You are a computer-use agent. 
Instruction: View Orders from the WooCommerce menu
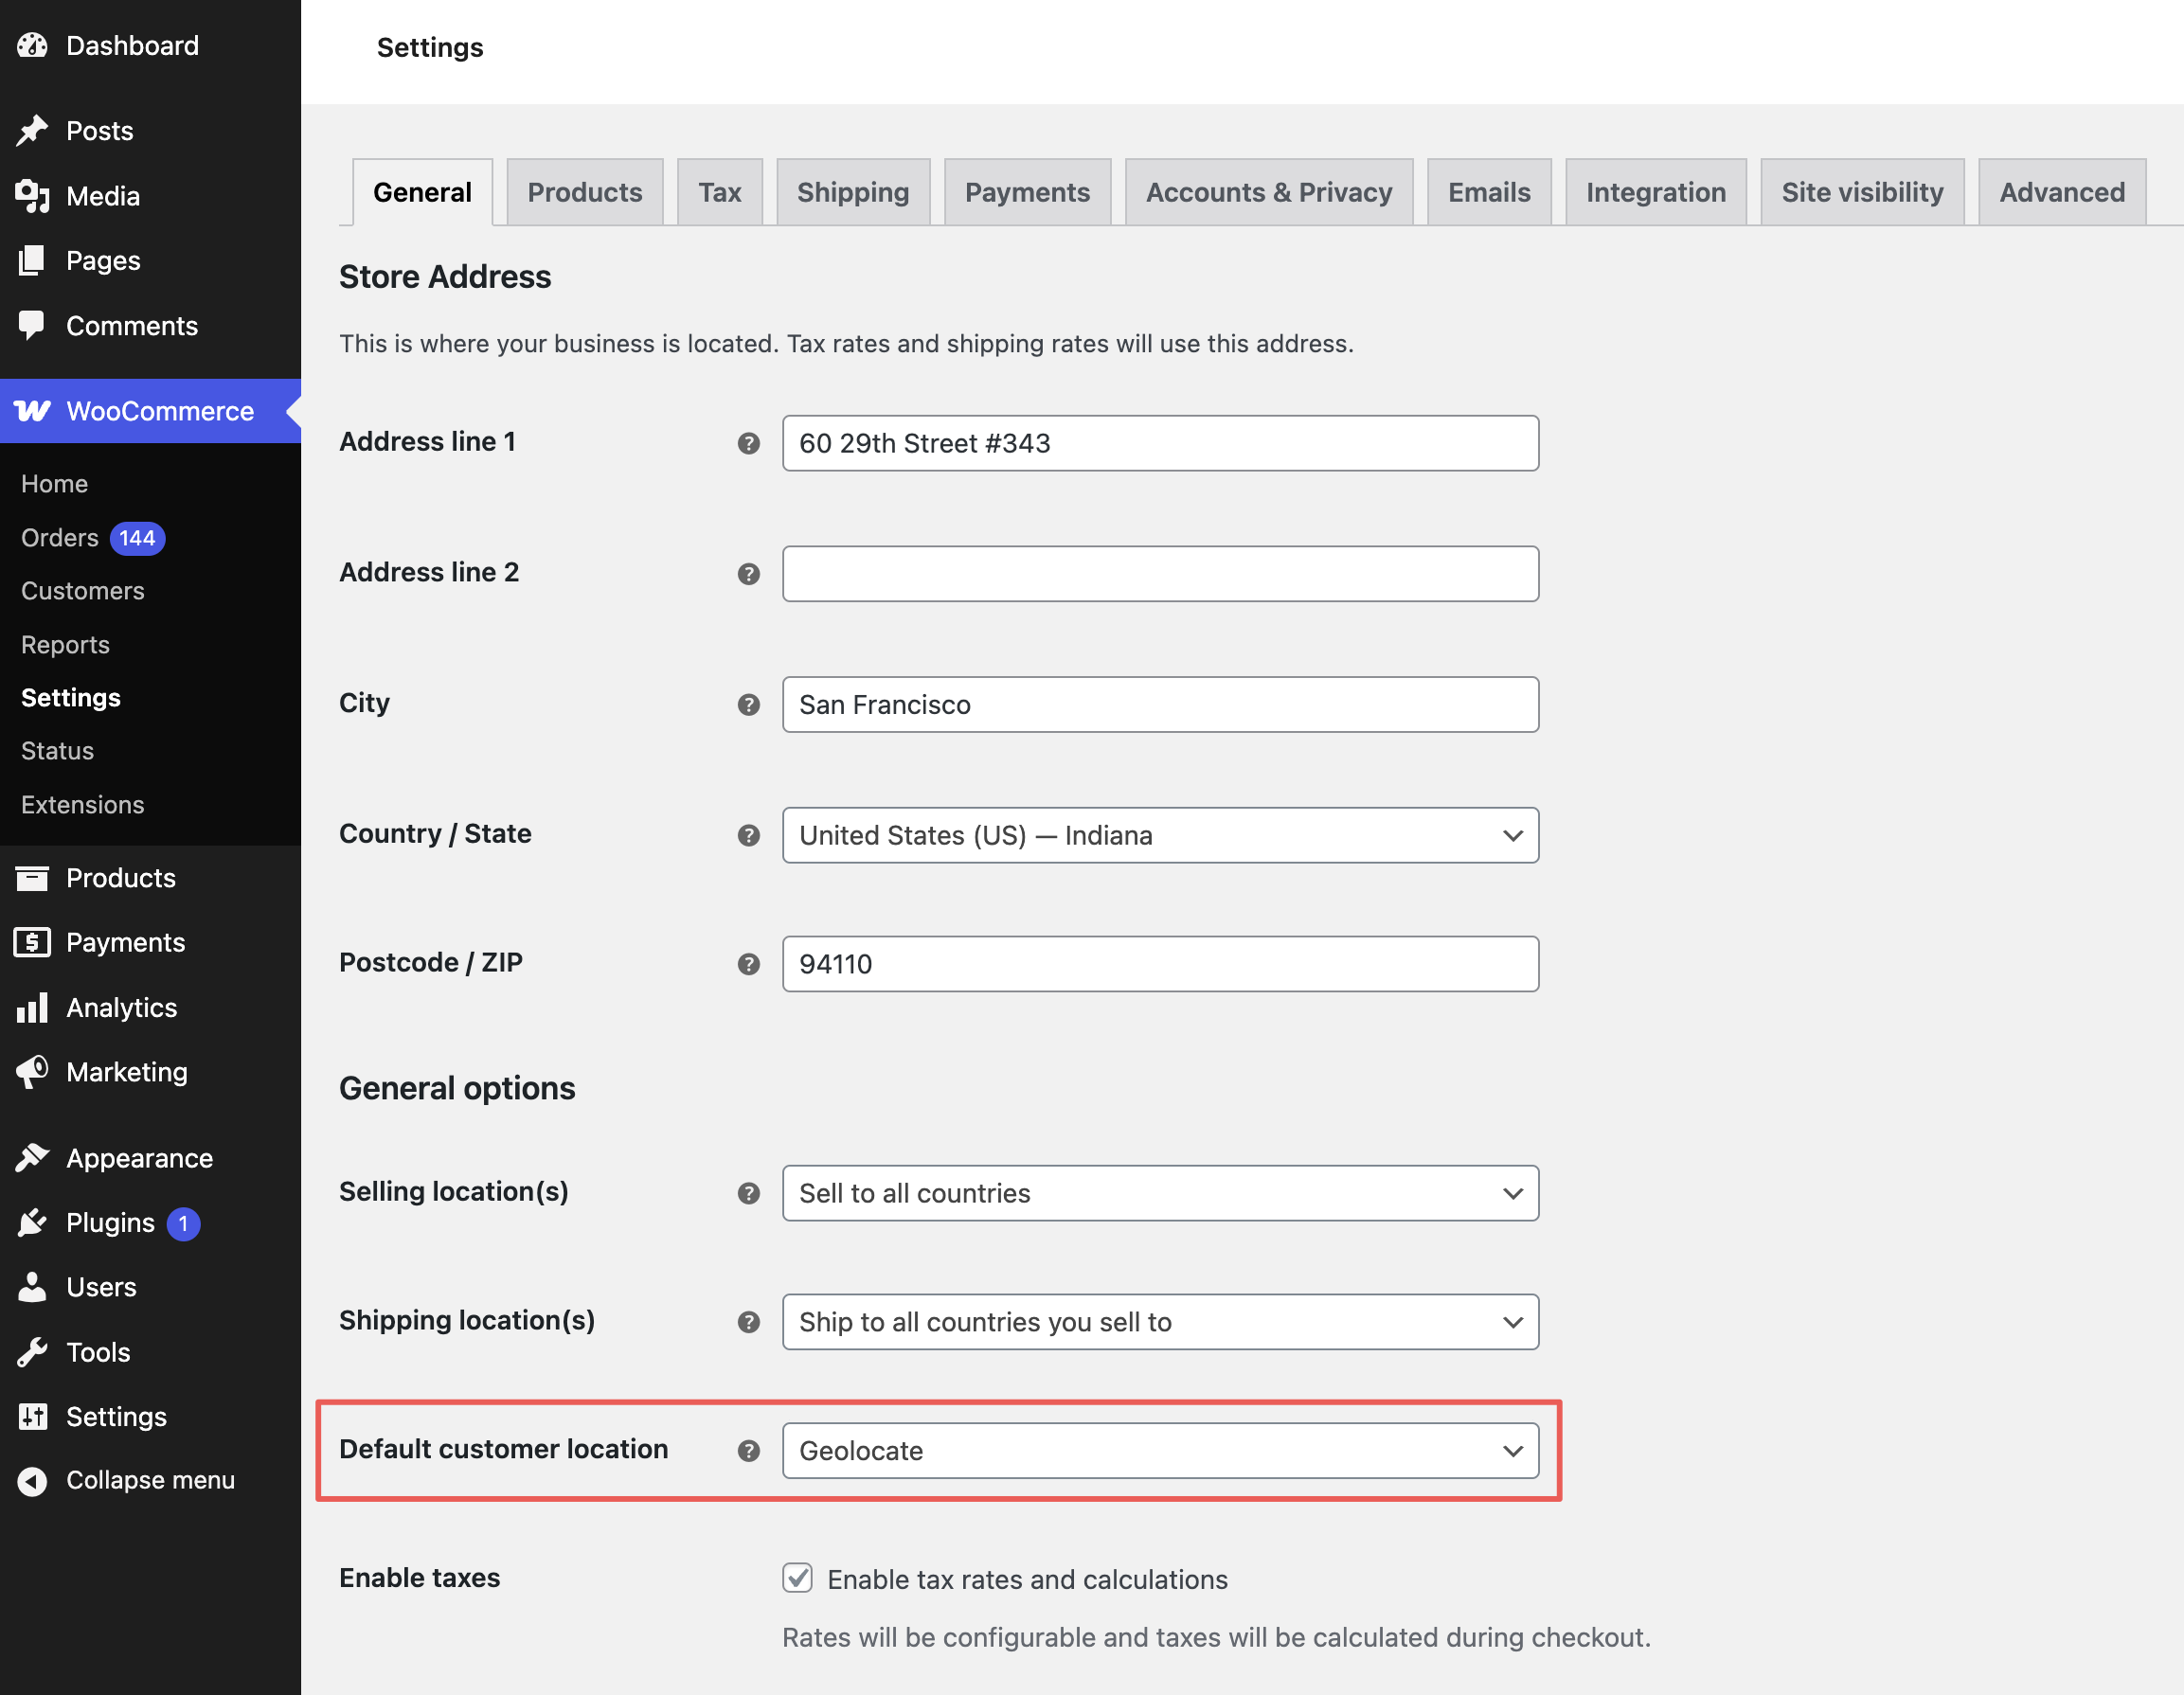(x=58, y=537)
